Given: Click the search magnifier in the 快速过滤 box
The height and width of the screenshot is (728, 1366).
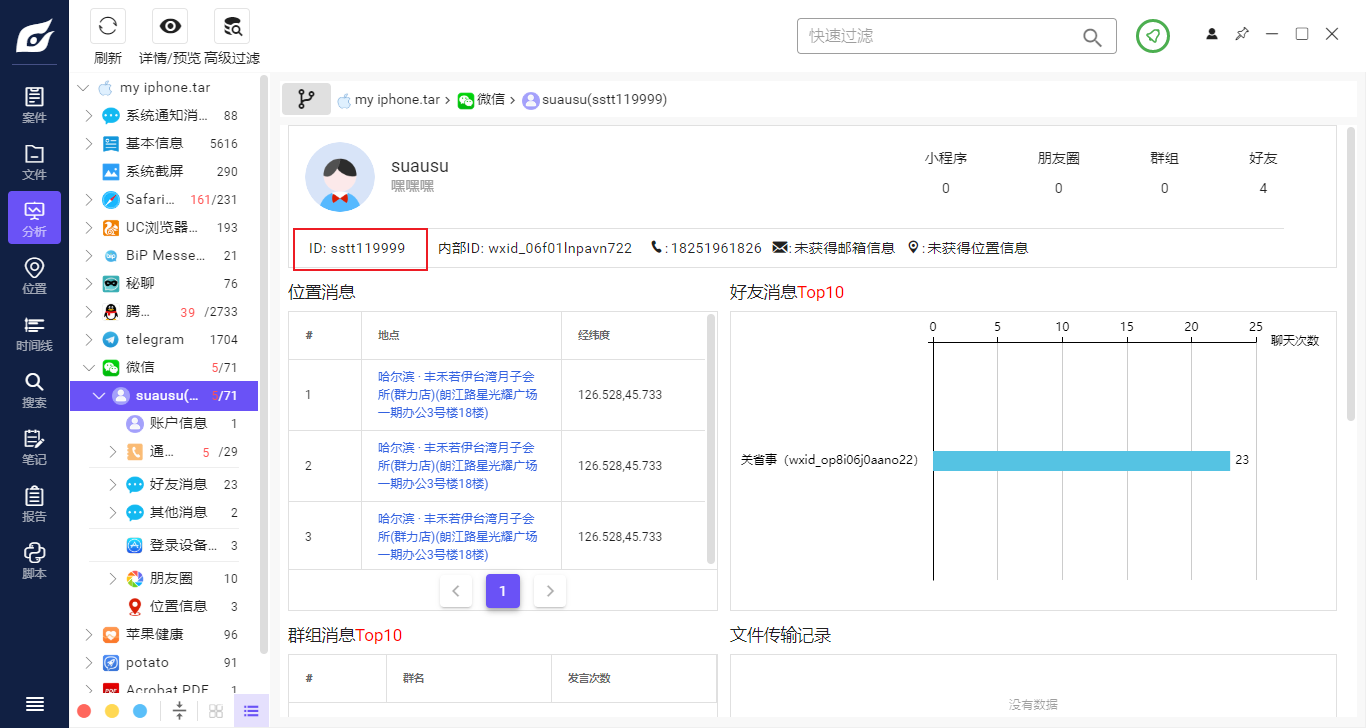Looking at the screenshot, I should pyautogui.click(x=1093, y=36).
